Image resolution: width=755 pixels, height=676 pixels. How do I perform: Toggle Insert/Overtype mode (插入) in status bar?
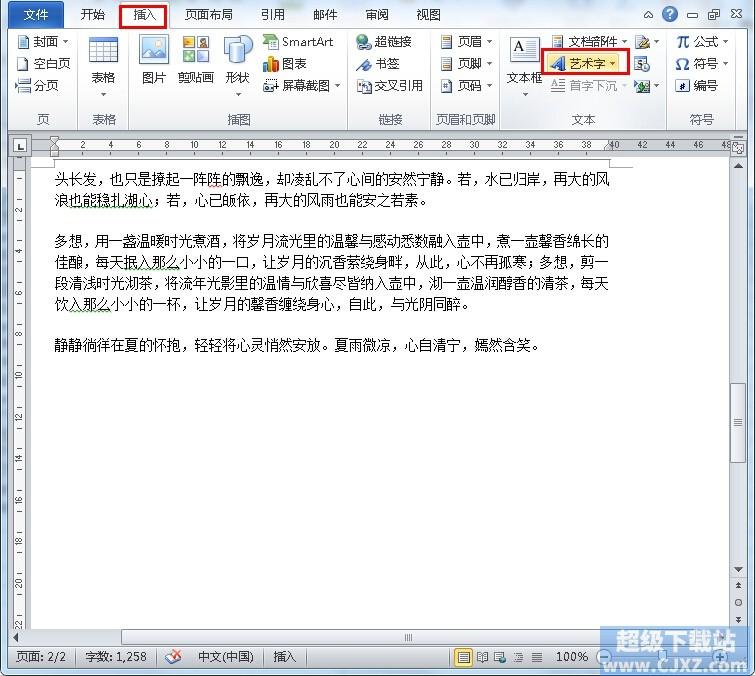coord(285,657)
